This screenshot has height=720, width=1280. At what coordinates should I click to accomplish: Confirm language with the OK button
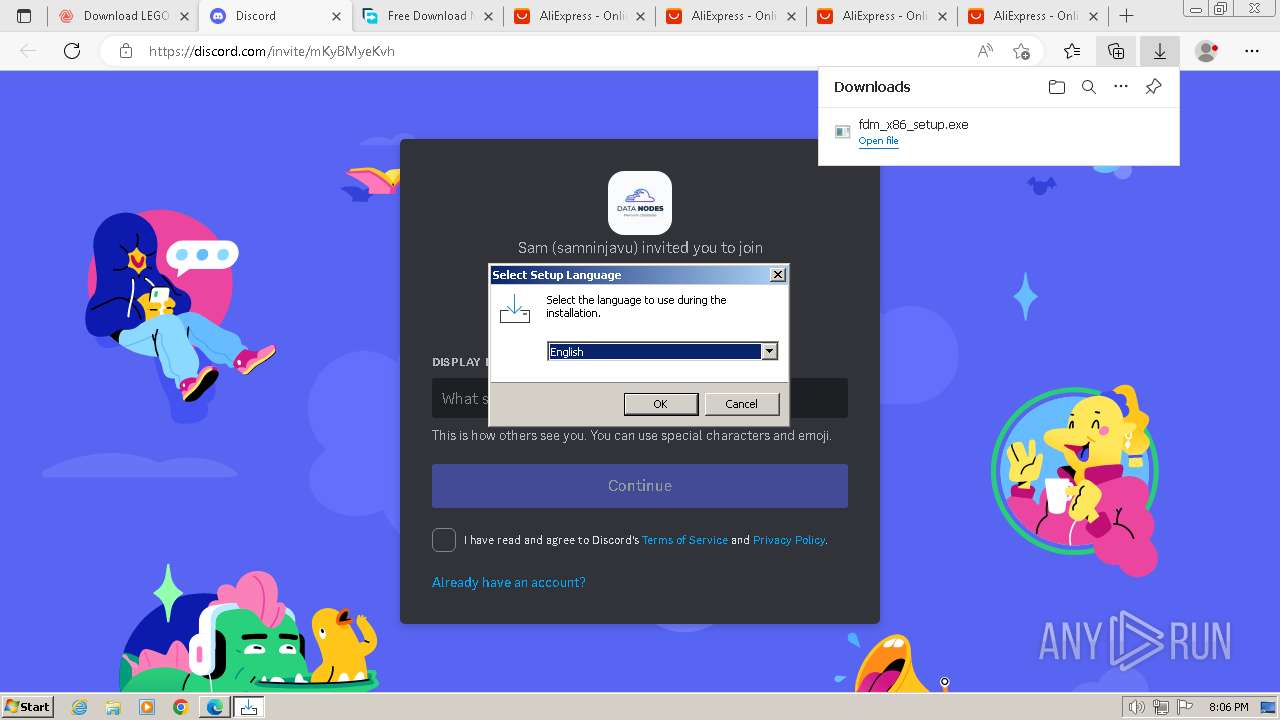coord(660,404)
